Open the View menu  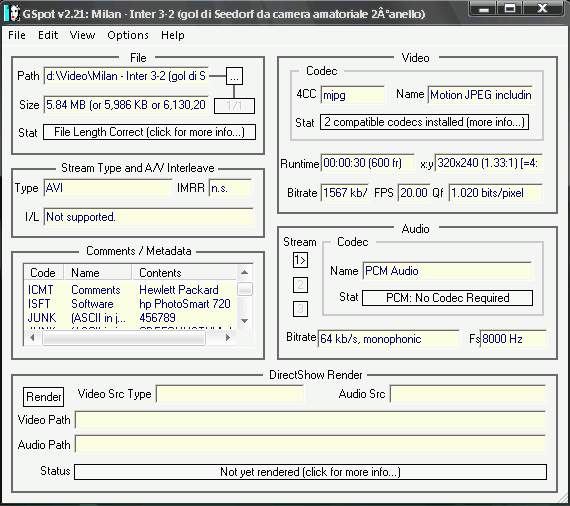[x=83, y=35]
